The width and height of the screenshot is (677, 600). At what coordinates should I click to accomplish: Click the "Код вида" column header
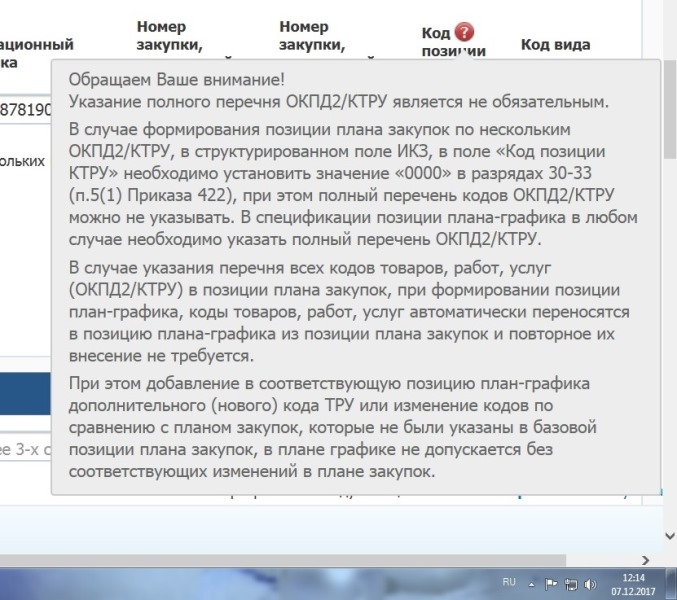[x=555, y=44]
